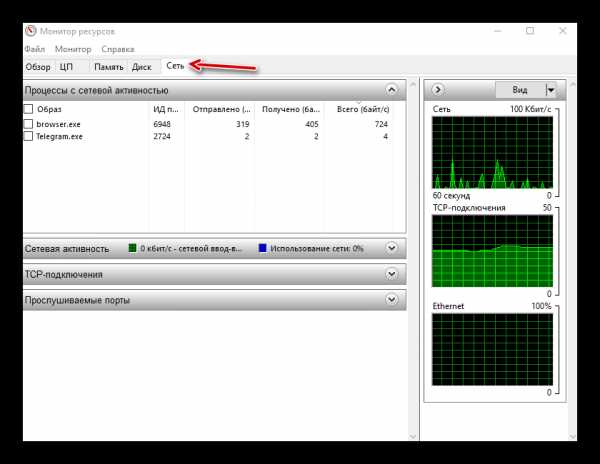Open the Монитор menu
Image resolution: width=600 pixels, height=464 pixels.
pos(73,49)
